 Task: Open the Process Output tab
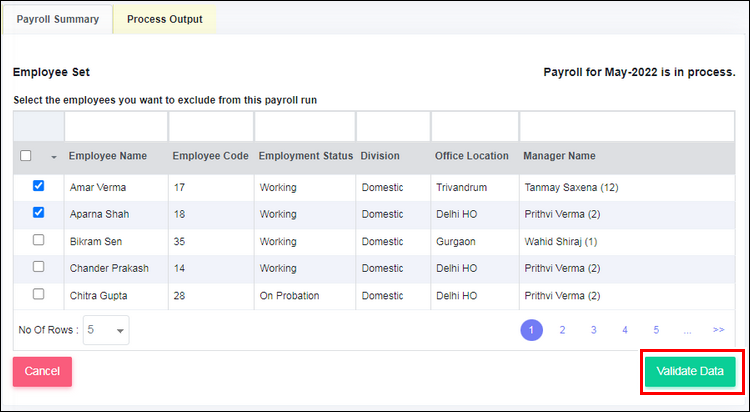click(165, 20)
